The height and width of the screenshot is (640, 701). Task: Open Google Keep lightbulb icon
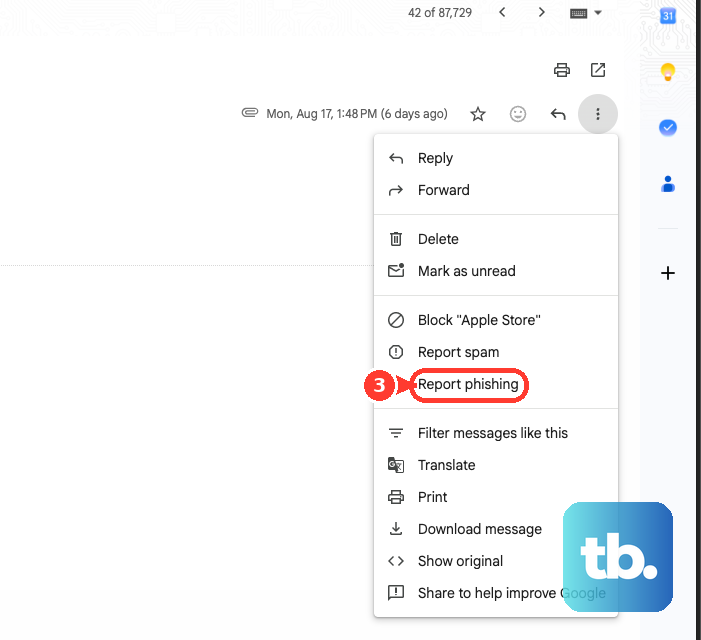coord(667,72)
